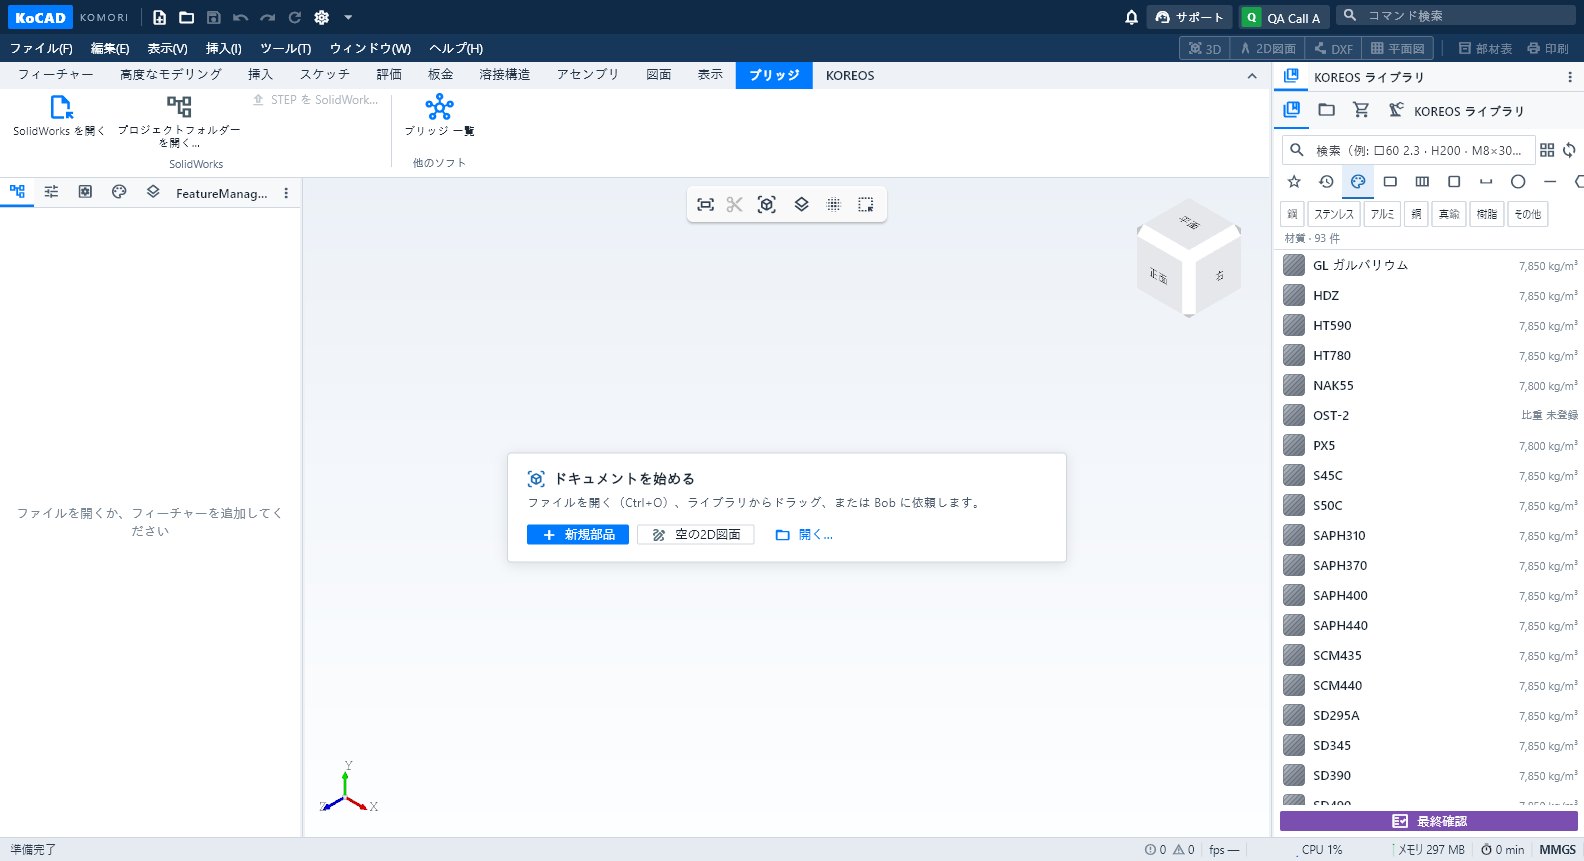Click the 新規部品 button
1584x861 pixels.
click(x=578, y=535)
